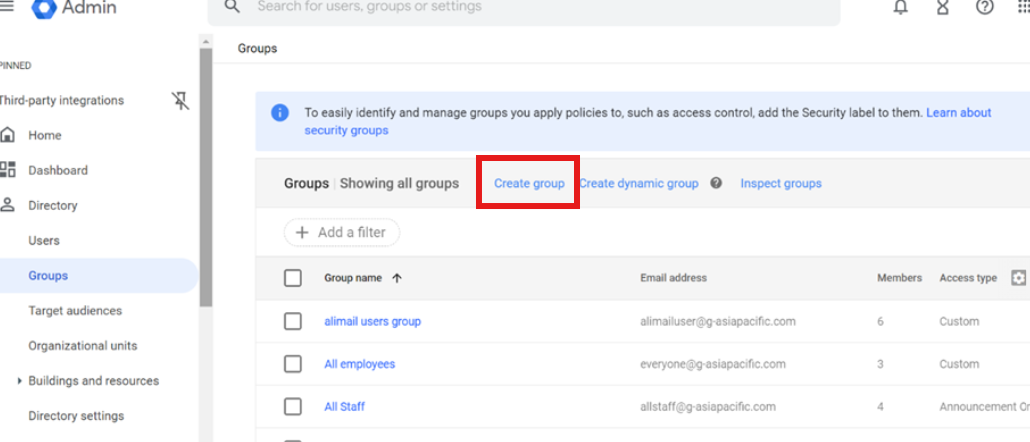Click Add a filter chip

[x=342, y=232]
